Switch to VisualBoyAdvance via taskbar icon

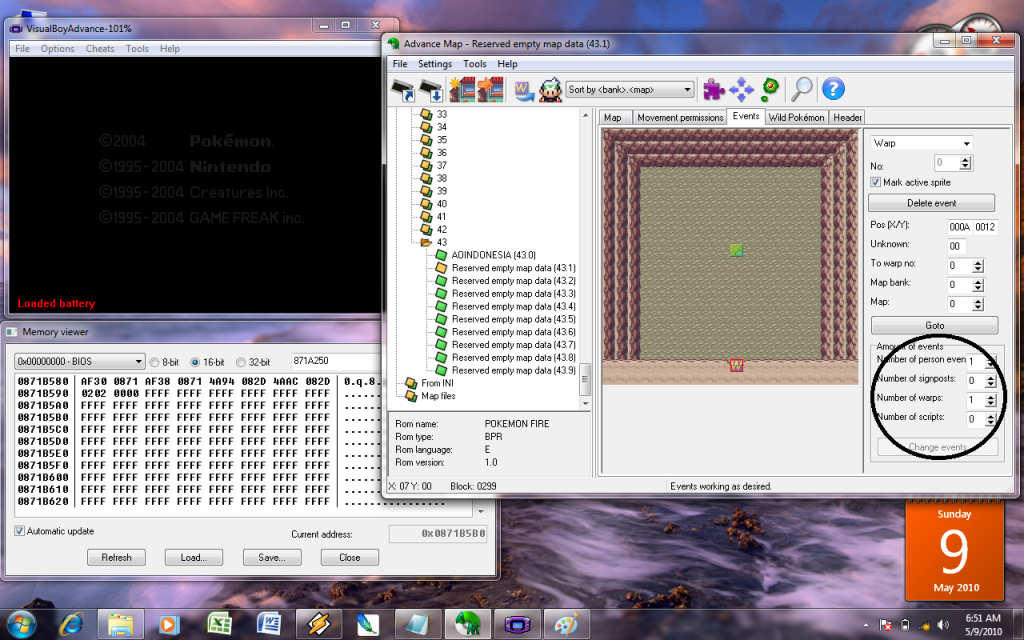click(517, 624)
